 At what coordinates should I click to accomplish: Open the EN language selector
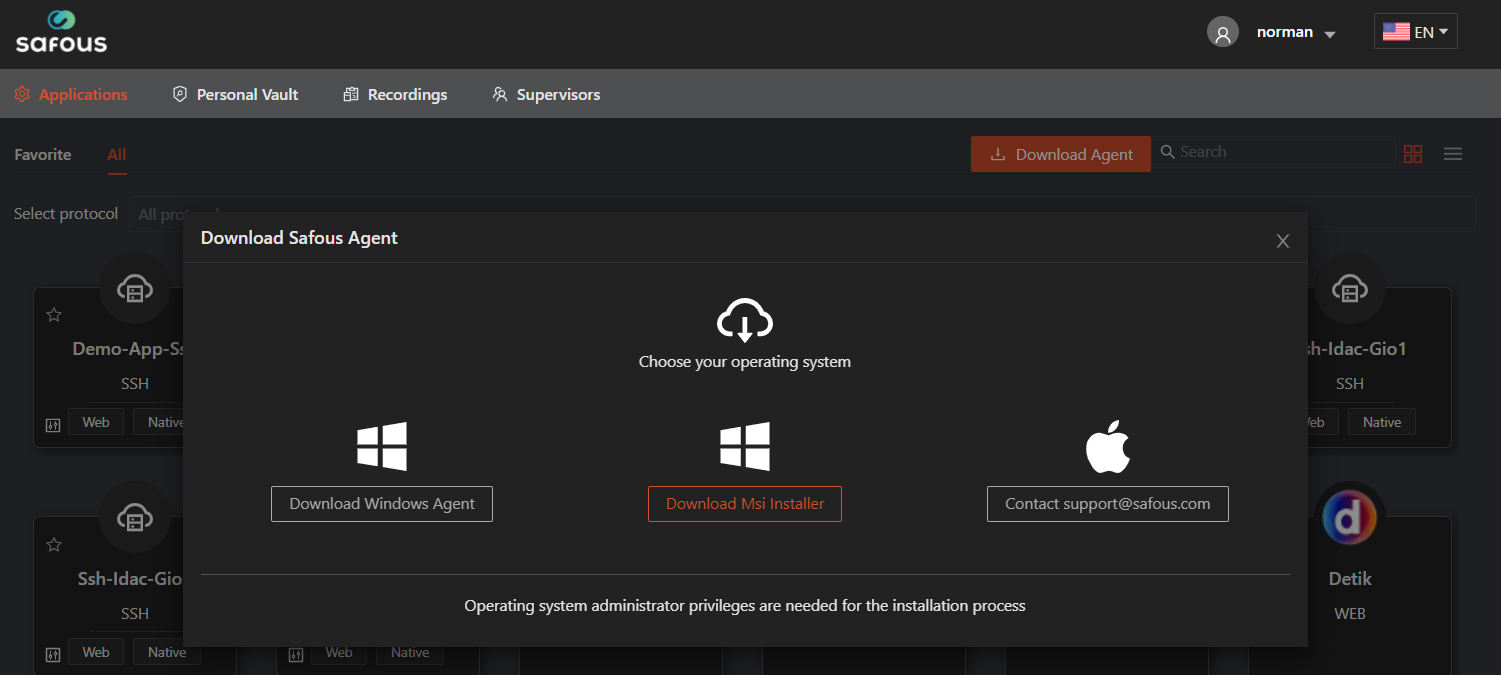1415,32
